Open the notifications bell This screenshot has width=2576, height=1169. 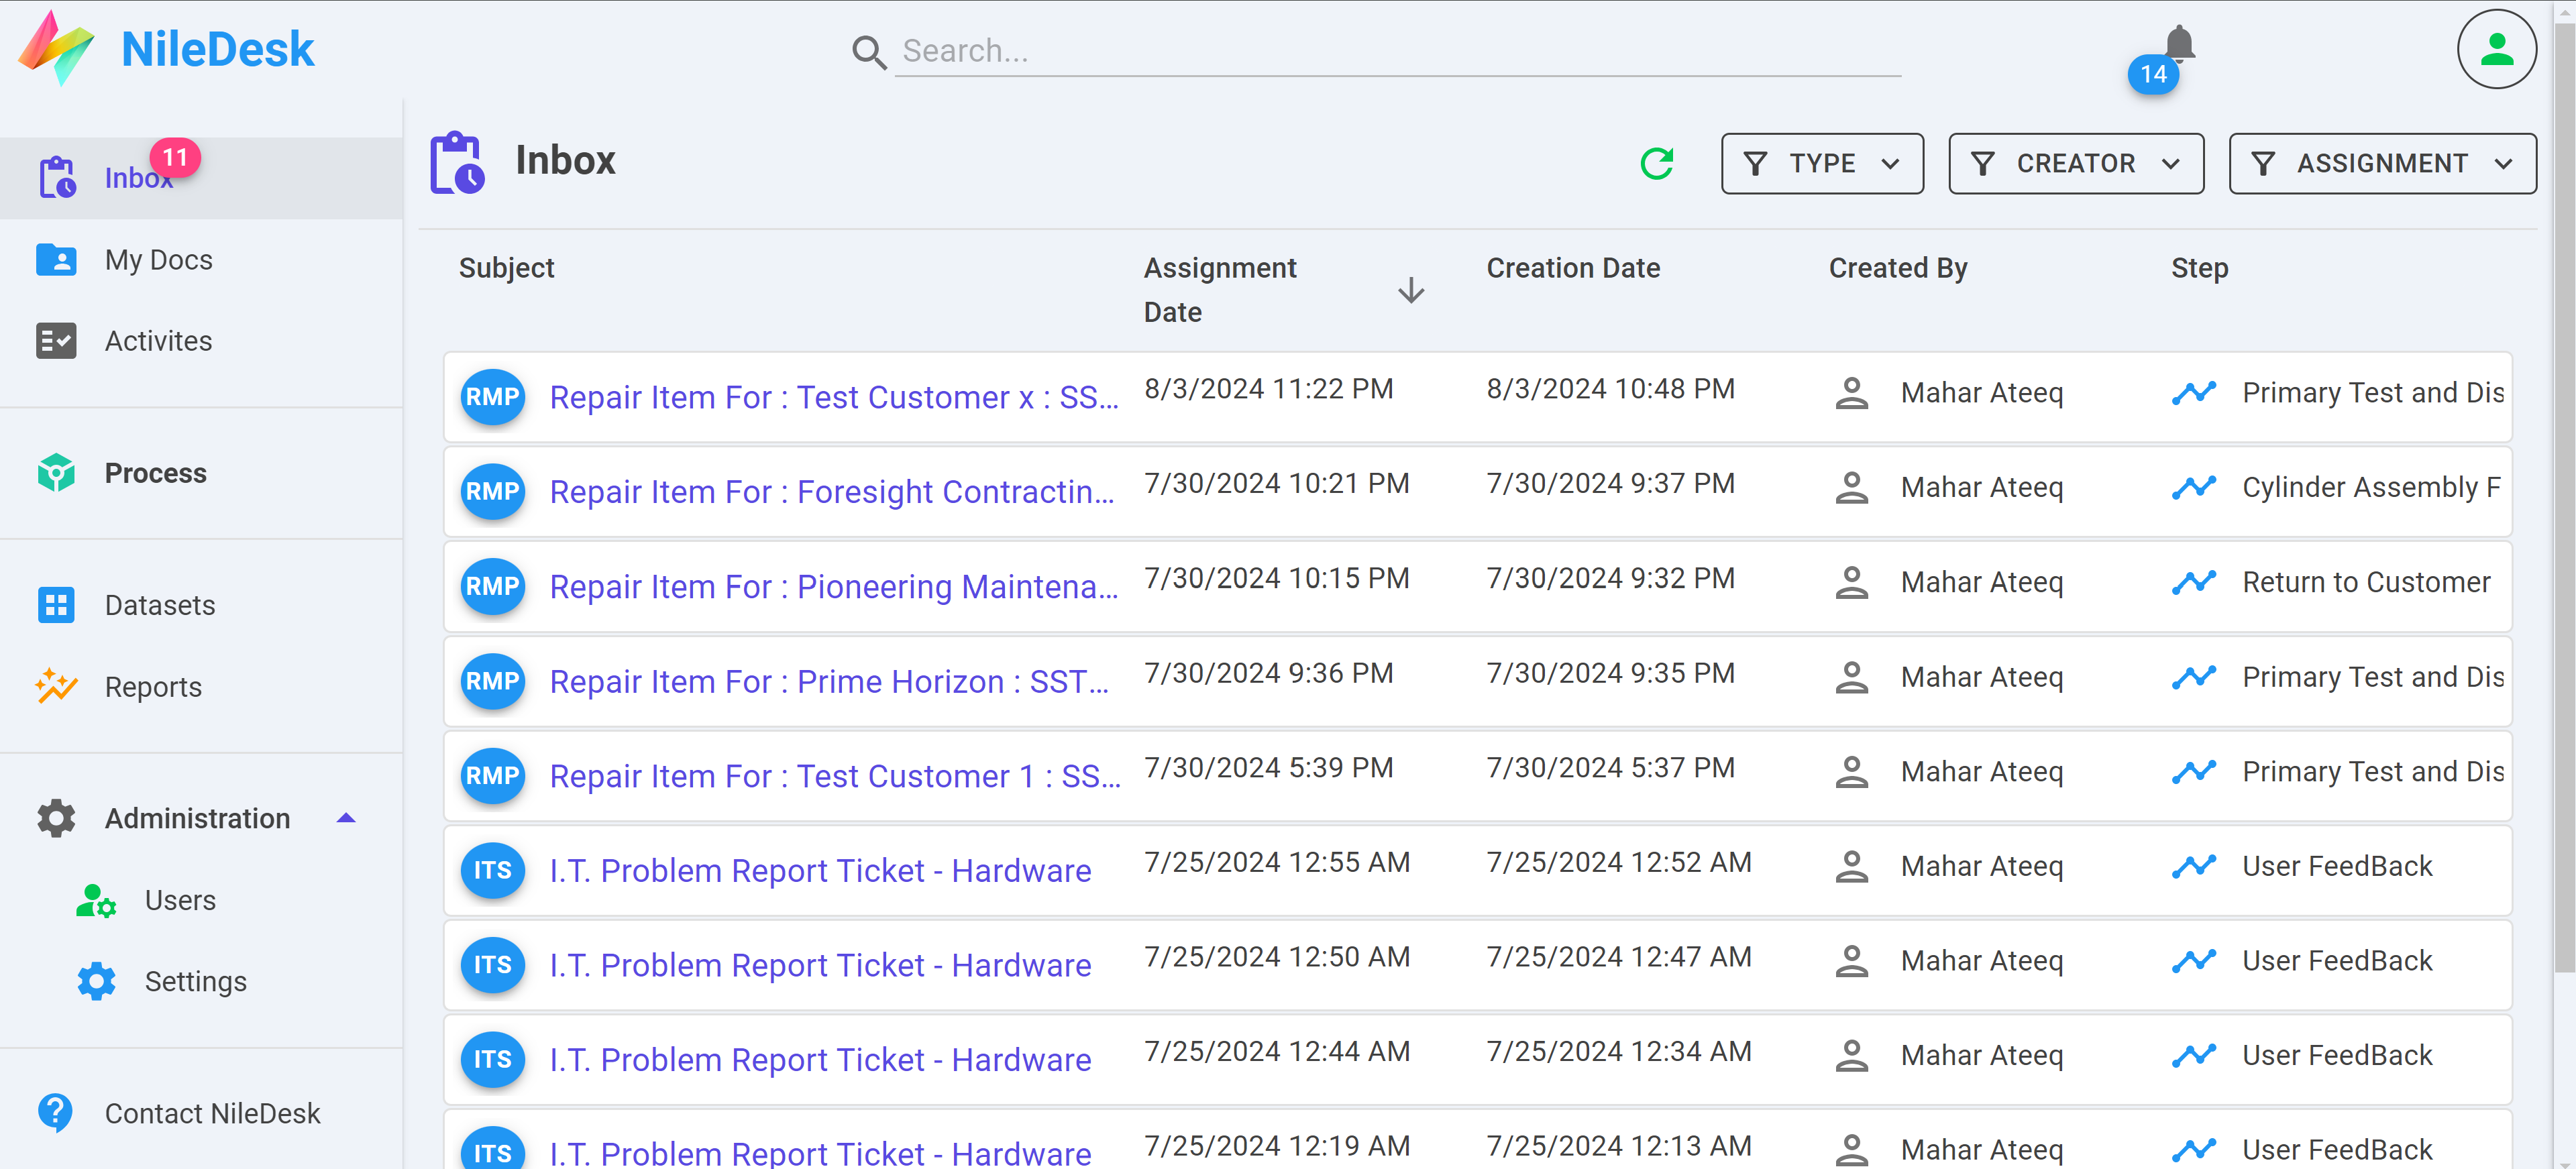(x=2179, y=44)
